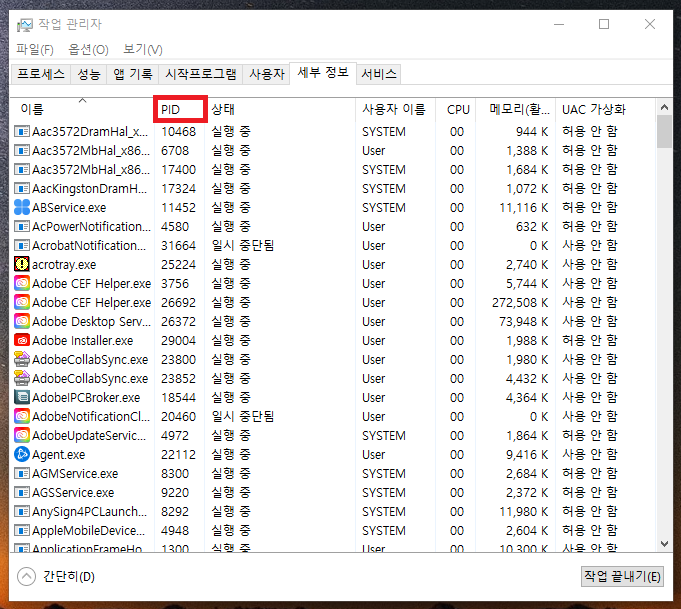Click the AppleMobileDevice... process icon

click(x=22, y=530)
